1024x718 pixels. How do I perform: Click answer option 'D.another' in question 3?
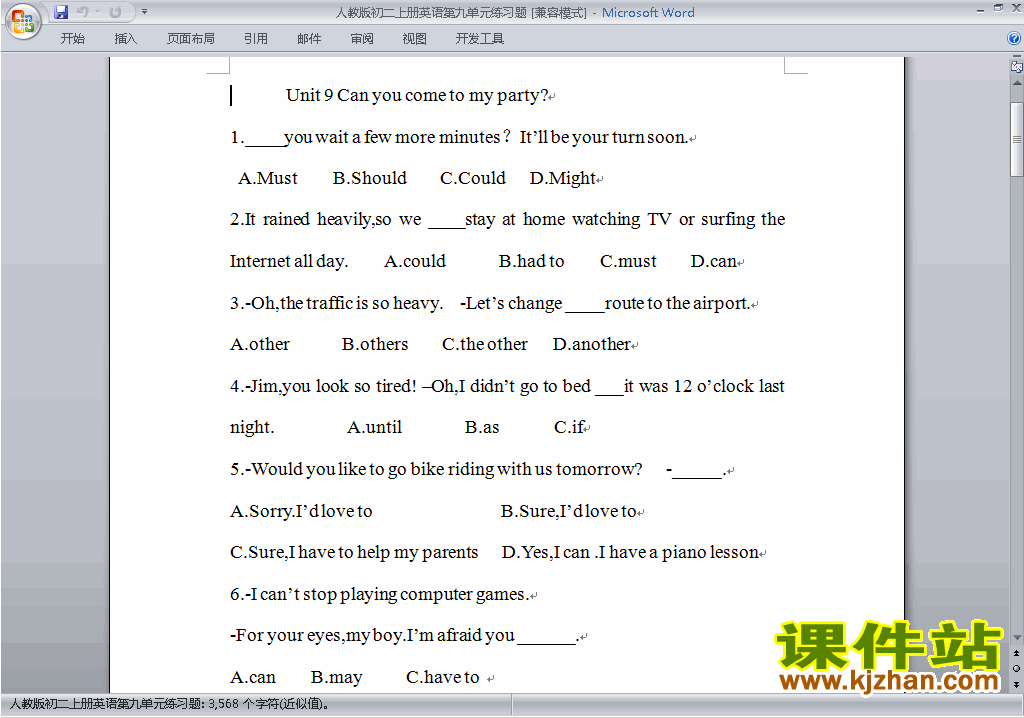(x=592, y=344)
